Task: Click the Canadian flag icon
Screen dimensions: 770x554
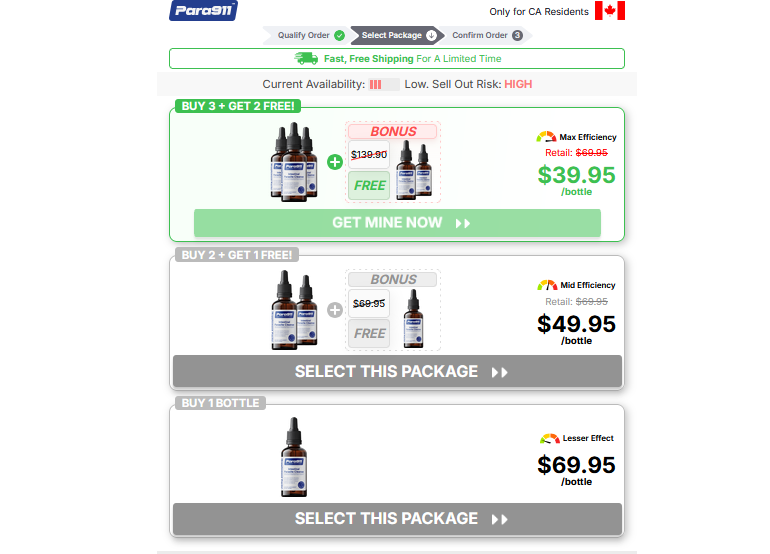Action: coord(609,10)
